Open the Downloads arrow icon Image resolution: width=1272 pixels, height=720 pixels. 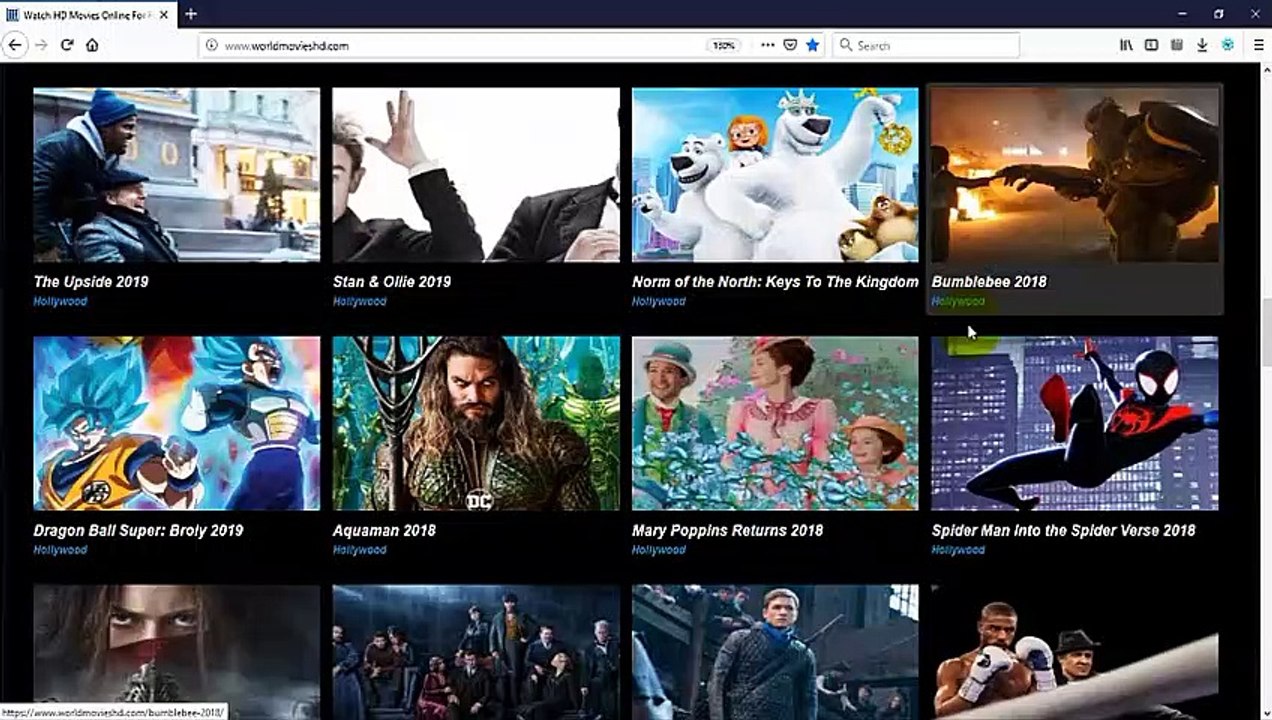1202,45
